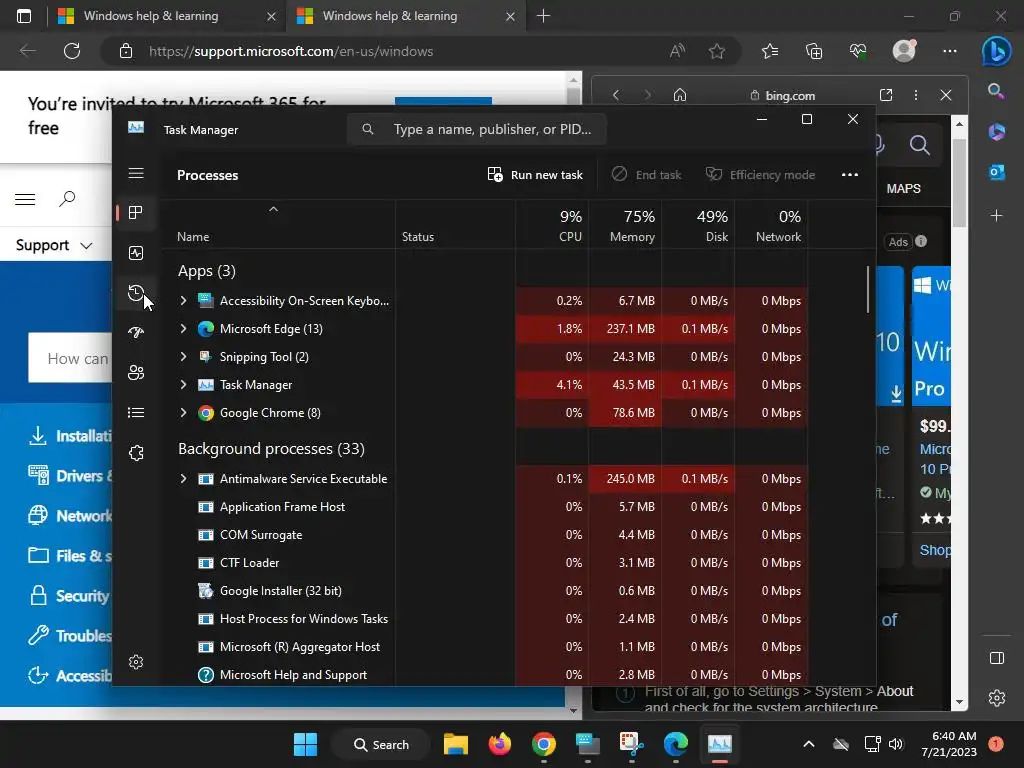
Task: Click the Efficiency mode button
Action: (x=760, y=174)
